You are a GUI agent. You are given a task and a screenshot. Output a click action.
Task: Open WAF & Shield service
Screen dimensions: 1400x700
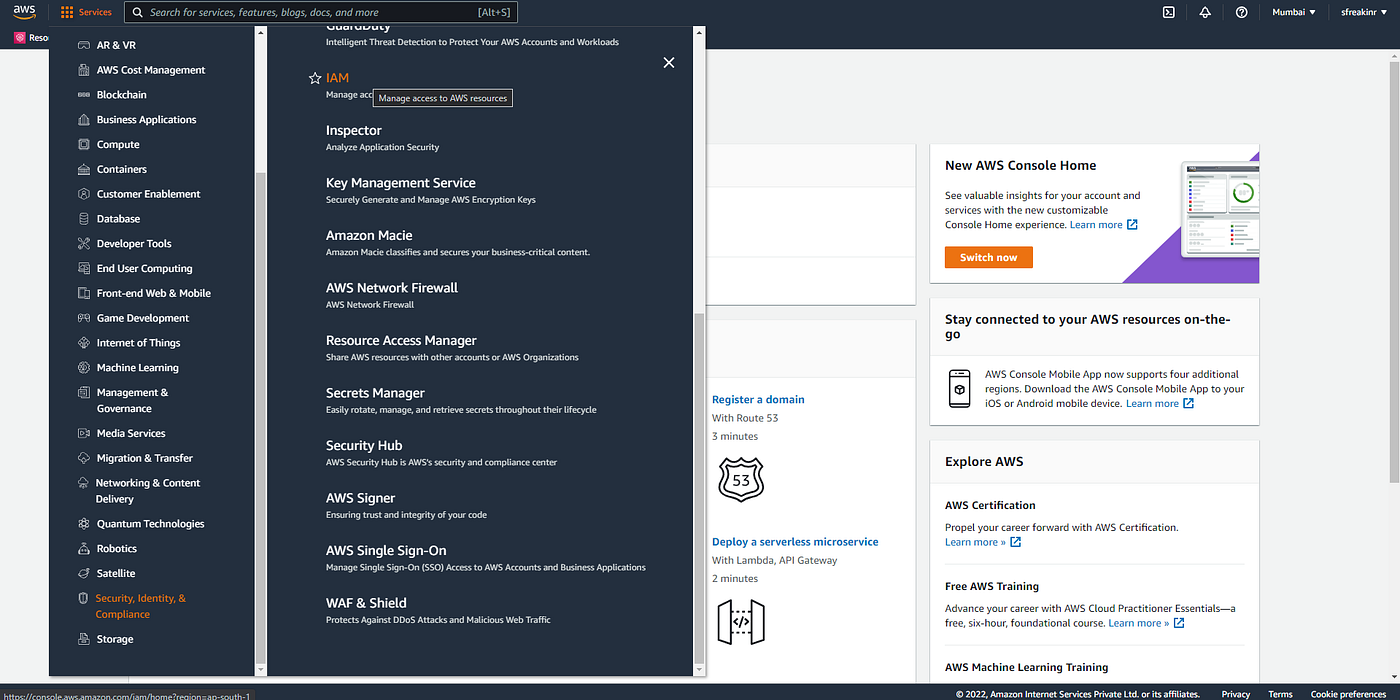click(366, 603)
